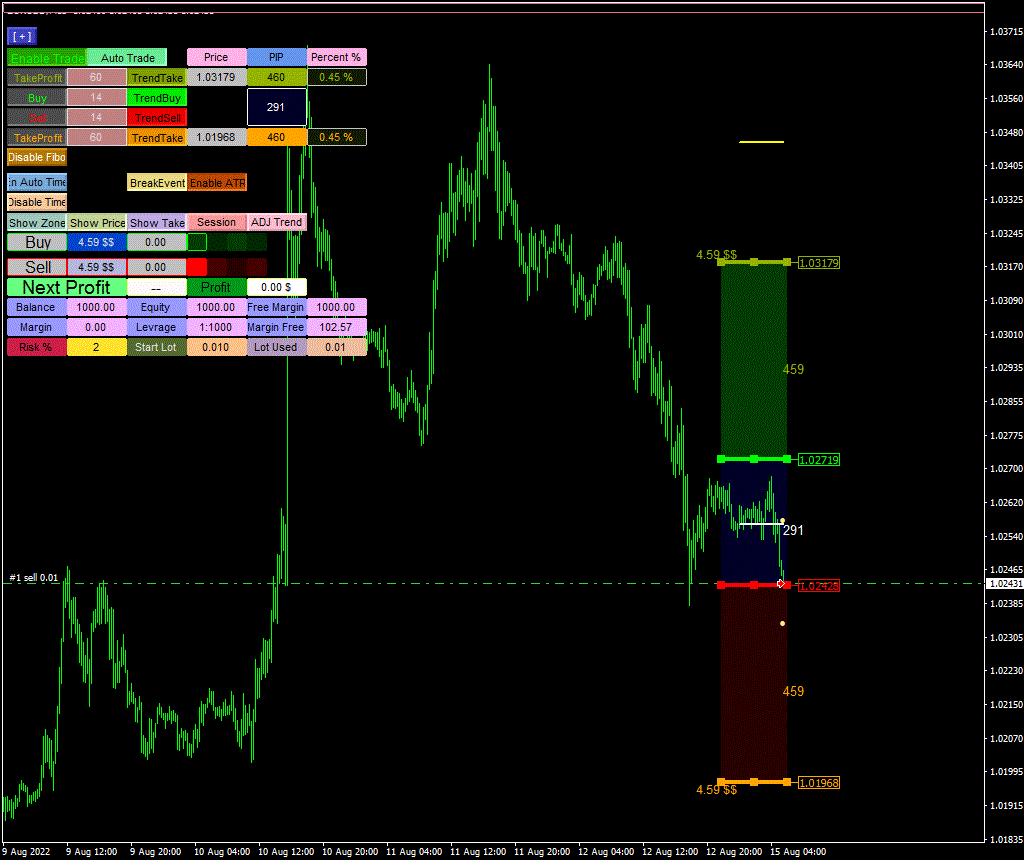The width and height of the screenshot is (1024, 860).
Task: Toggle the Auto Time button
Action: [37, 182]
